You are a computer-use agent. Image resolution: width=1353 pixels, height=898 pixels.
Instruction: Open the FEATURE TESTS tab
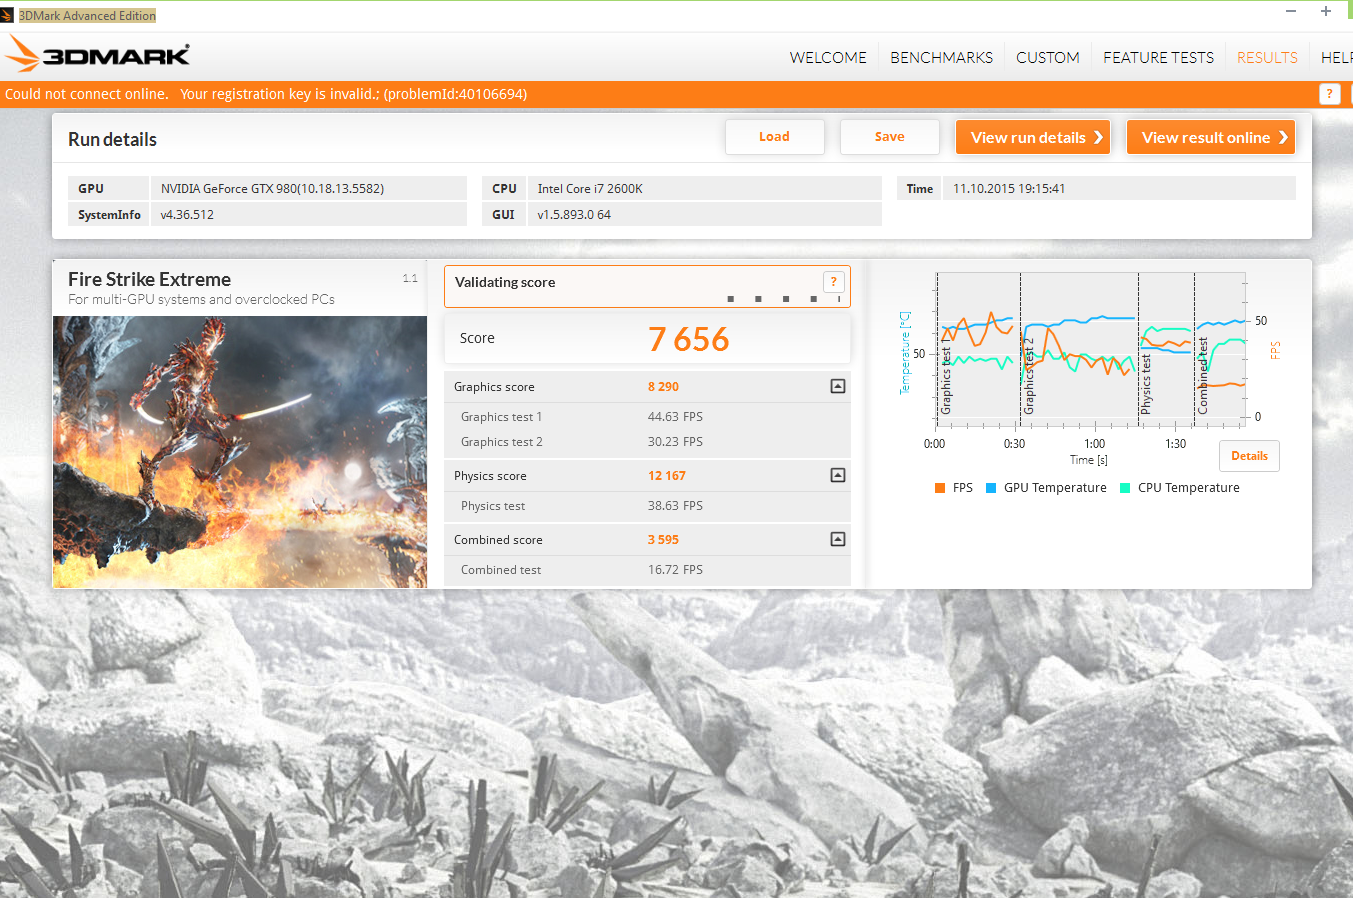(x=1158, y=57)
